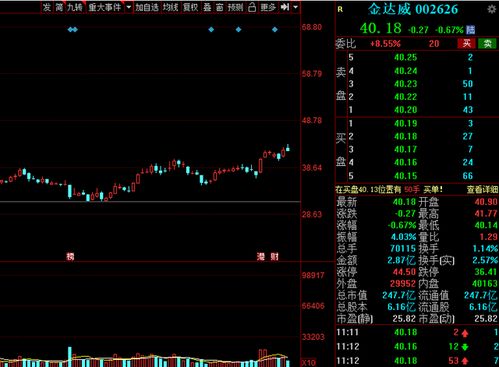Select 加自选 to add to watchlist
The height and width of the screenshot is (367, 499).
pos(147,7)
